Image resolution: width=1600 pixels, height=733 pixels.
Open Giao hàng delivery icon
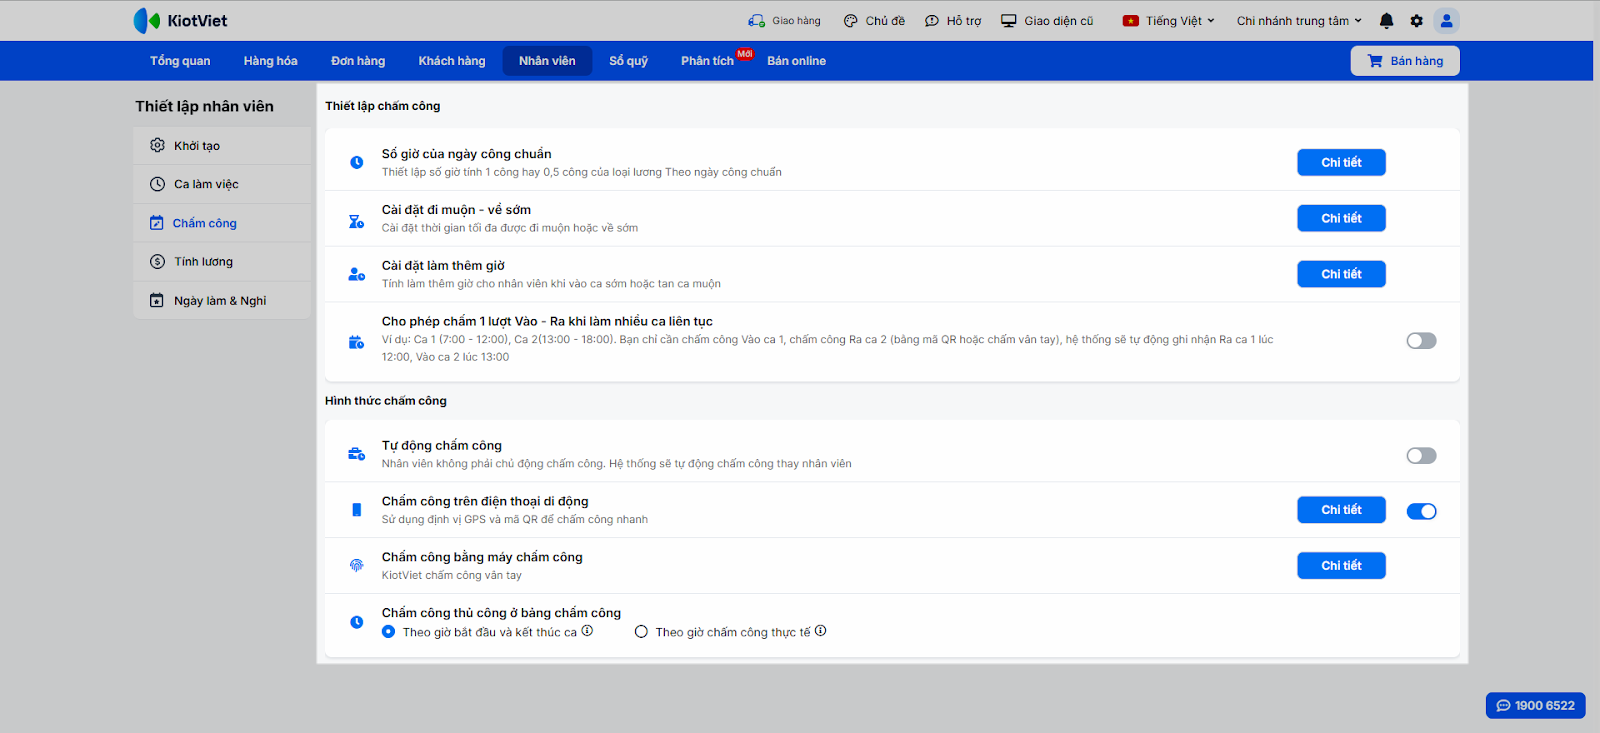pyautogui.click(x=784, y=21)
